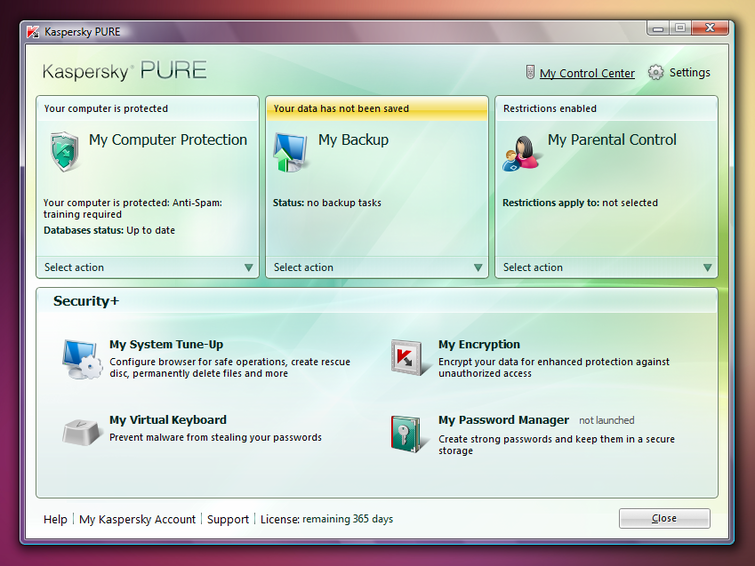Click 'not launched' status text

607,421
